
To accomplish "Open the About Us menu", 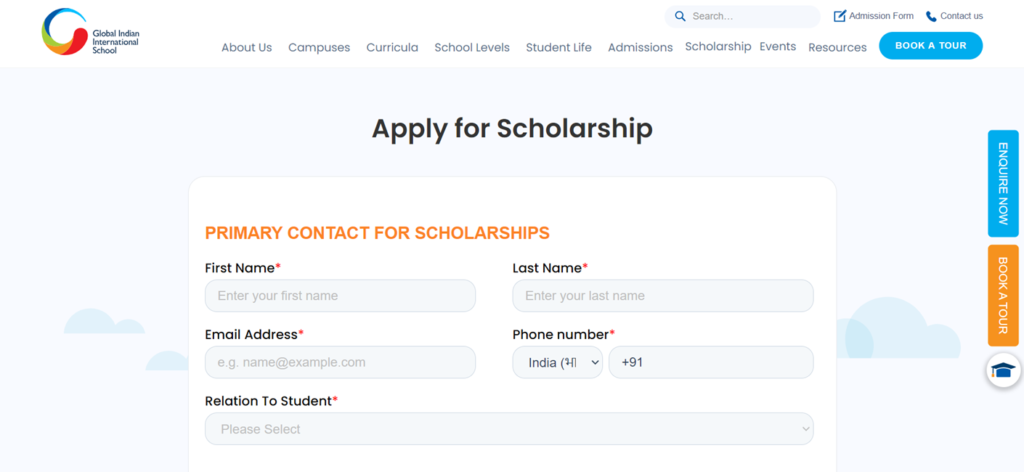I will [247, 48].
